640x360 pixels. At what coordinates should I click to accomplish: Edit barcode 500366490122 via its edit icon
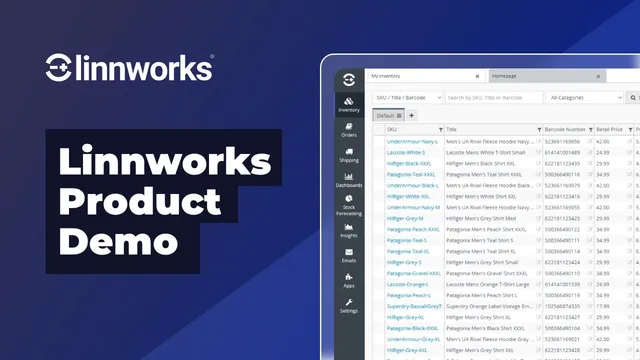590,229
